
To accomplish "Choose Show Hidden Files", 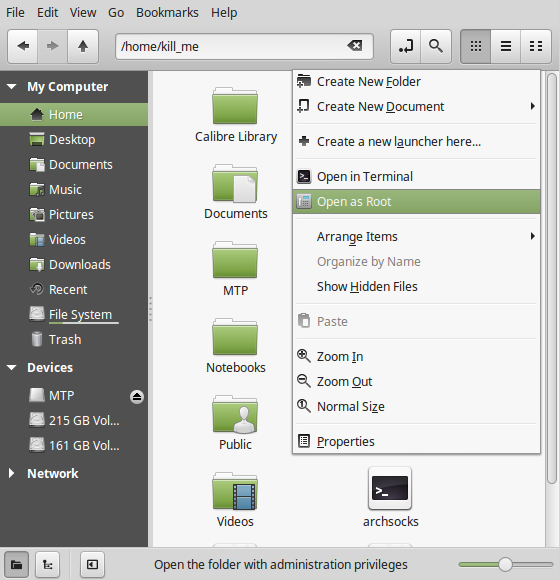I will click(x=416, y=287).
